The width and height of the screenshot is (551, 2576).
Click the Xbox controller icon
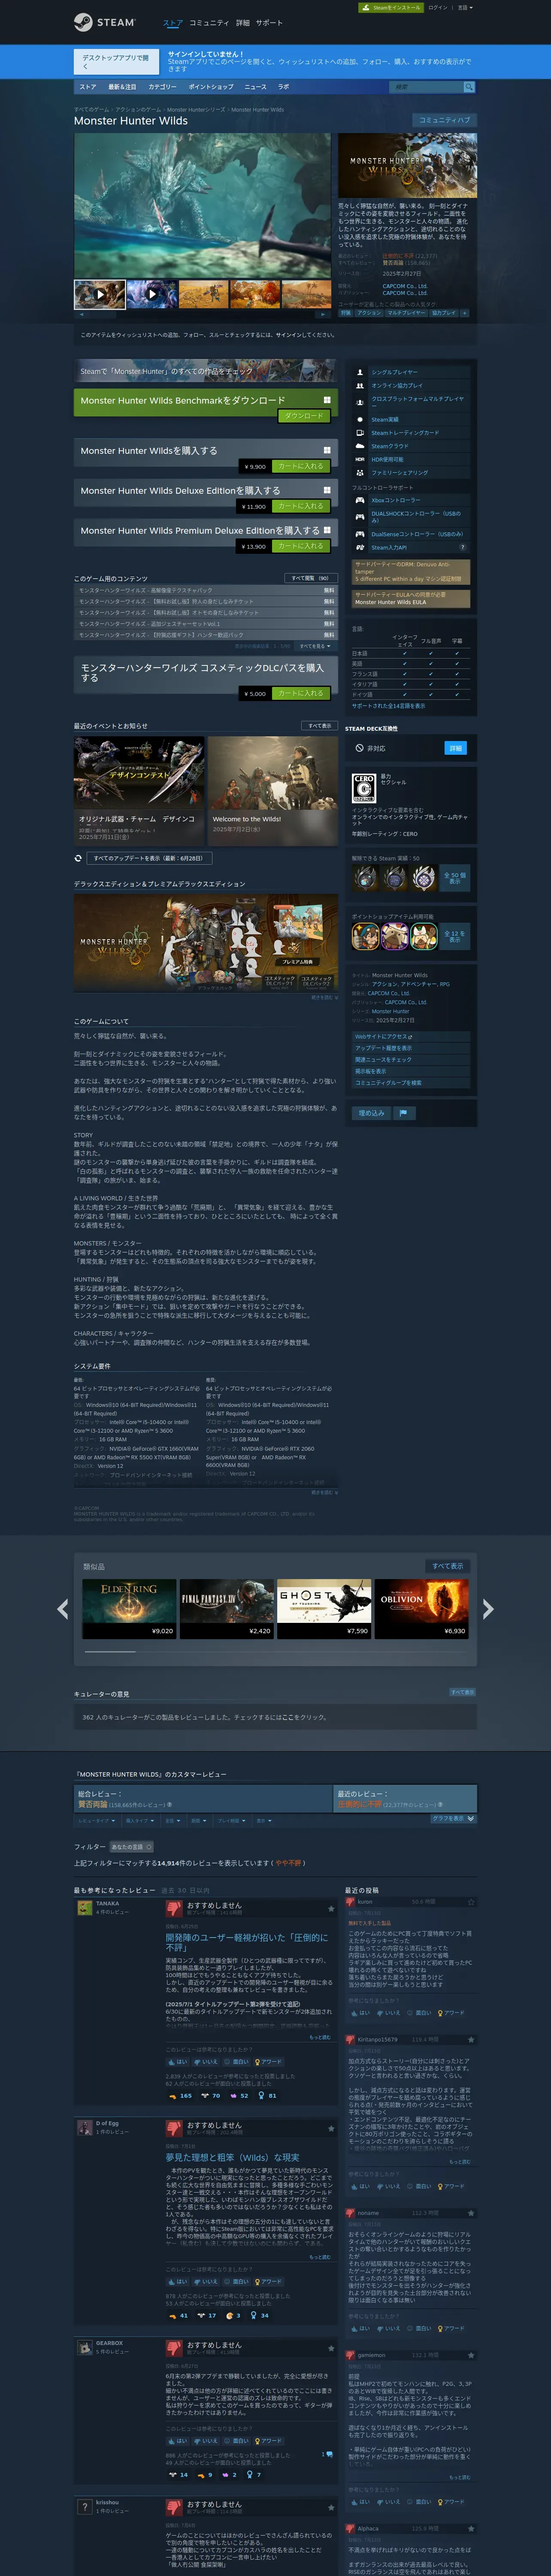tap(360, 500)
